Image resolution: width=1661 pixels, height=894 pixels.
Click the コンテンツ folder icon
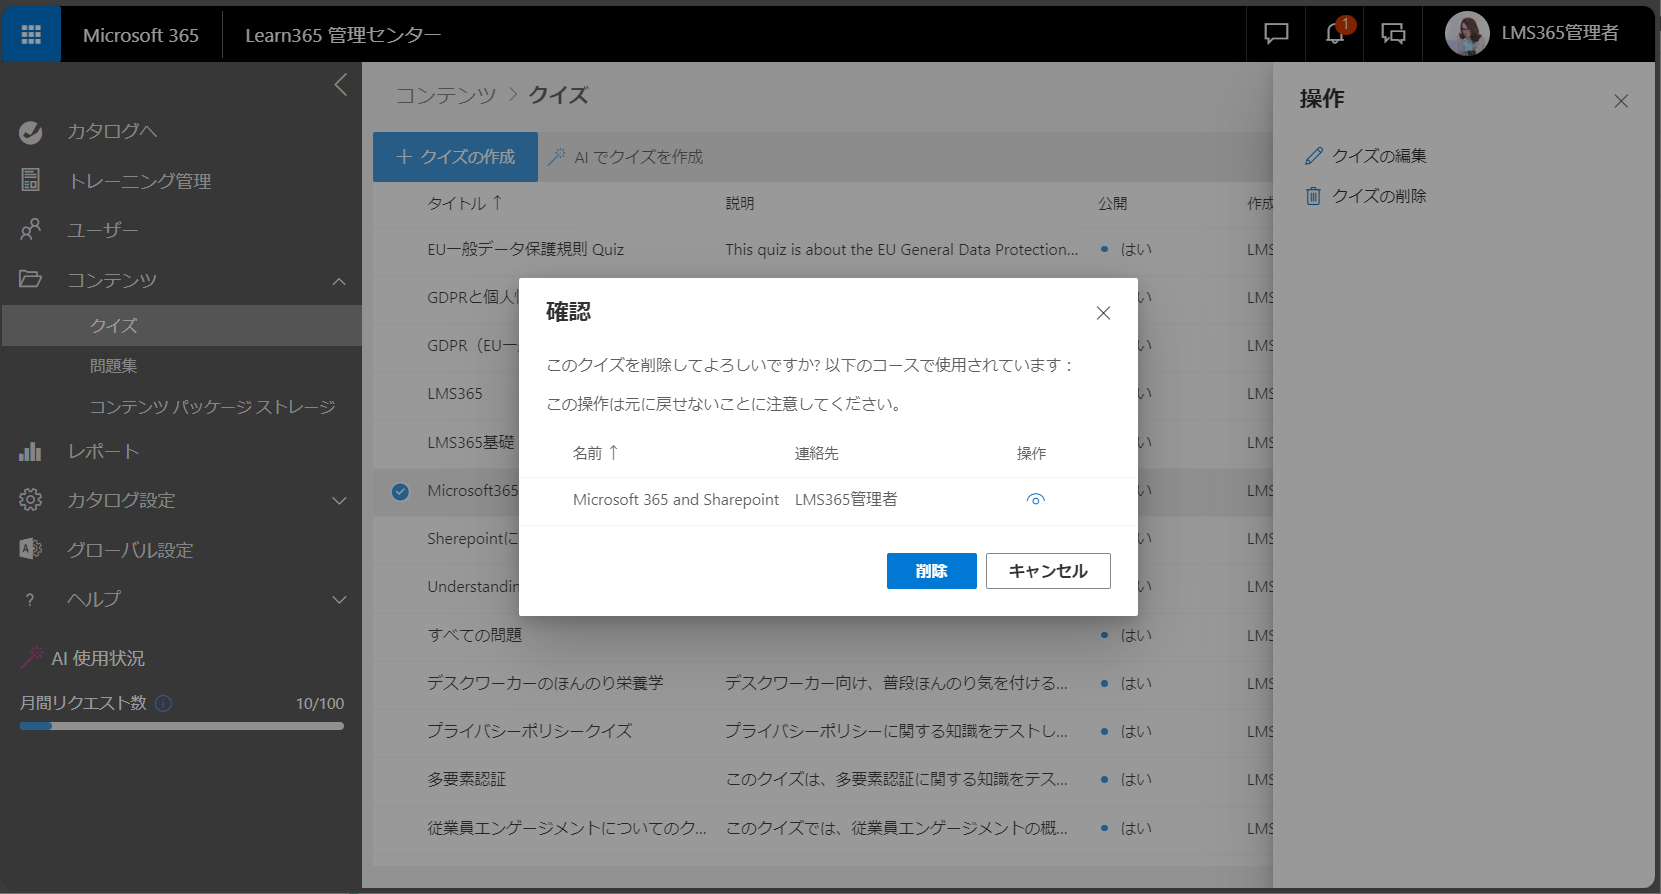(x=31, y=279)
